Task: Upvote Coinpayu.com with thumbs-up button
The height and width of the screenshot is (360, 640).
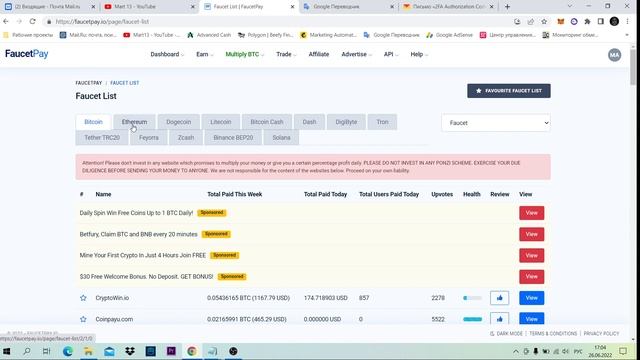Action: coord(499,319)
